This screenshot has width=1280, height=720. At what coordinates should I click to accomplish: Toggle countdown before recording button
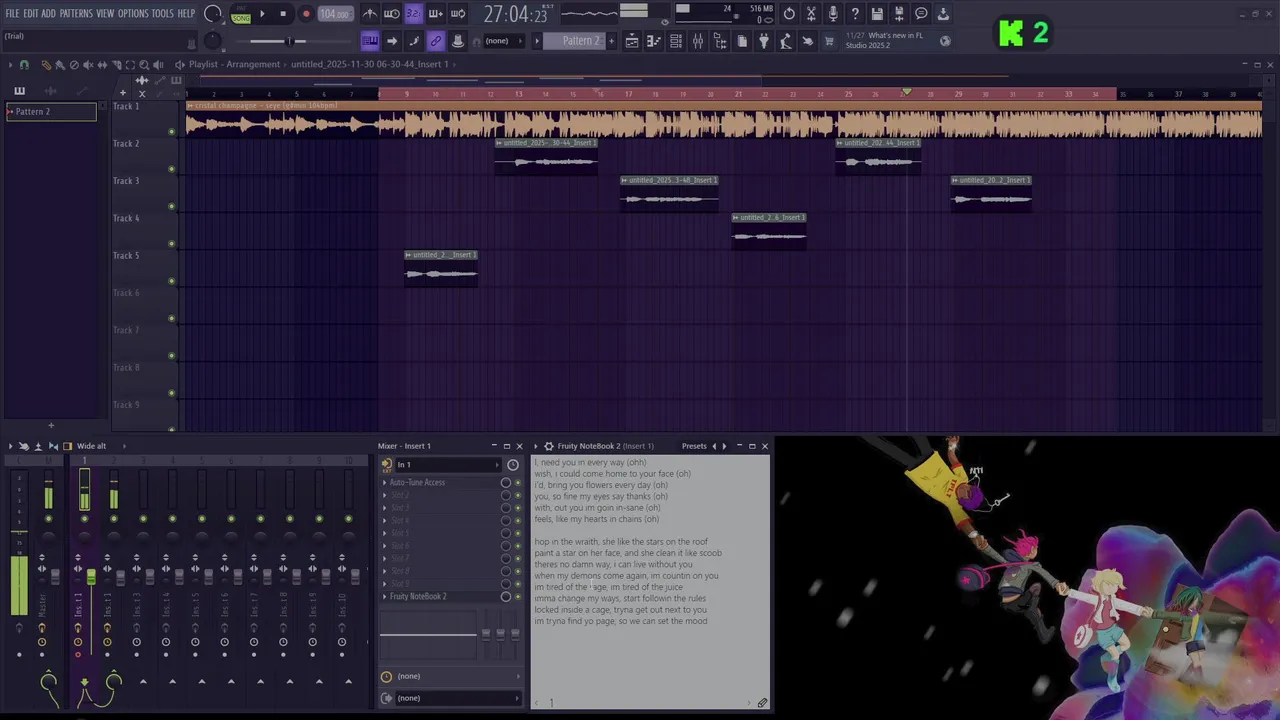(x=413, y=14)
